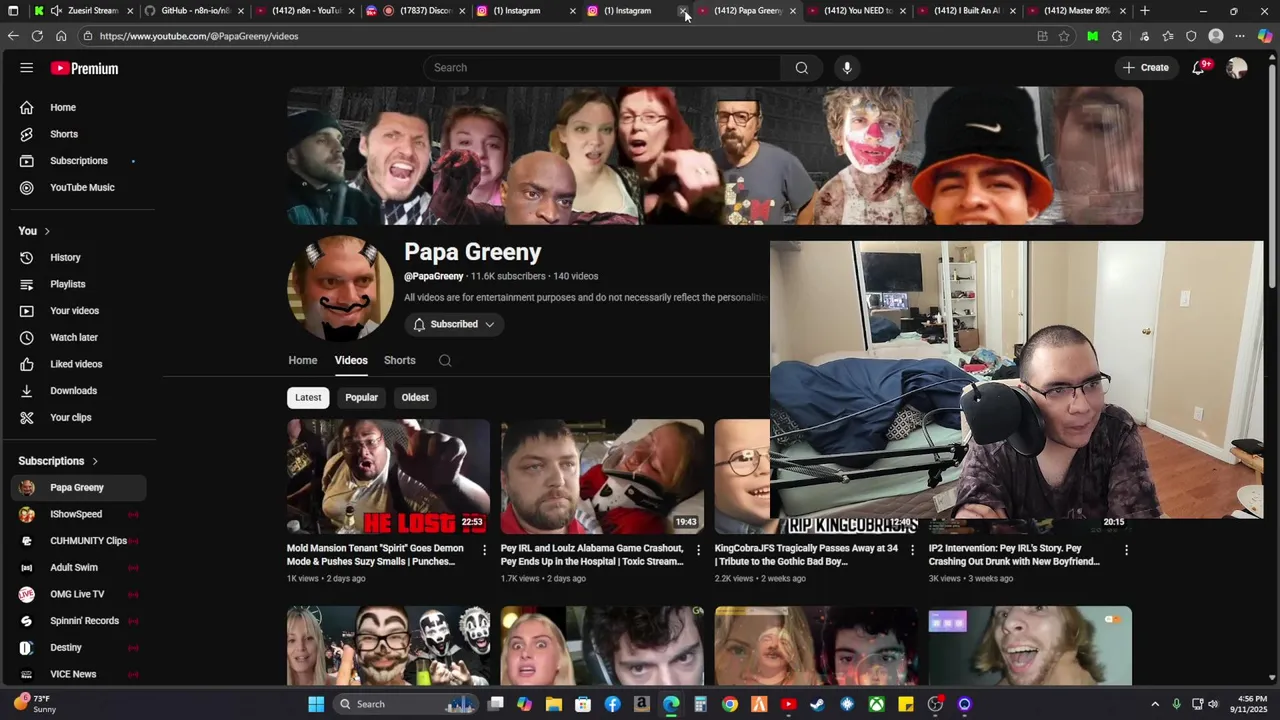Image resolution: width=1280 pixels, height=720 pixels.
Task: Switch to the channel Videos tab
Action: (x=351, y=360)
